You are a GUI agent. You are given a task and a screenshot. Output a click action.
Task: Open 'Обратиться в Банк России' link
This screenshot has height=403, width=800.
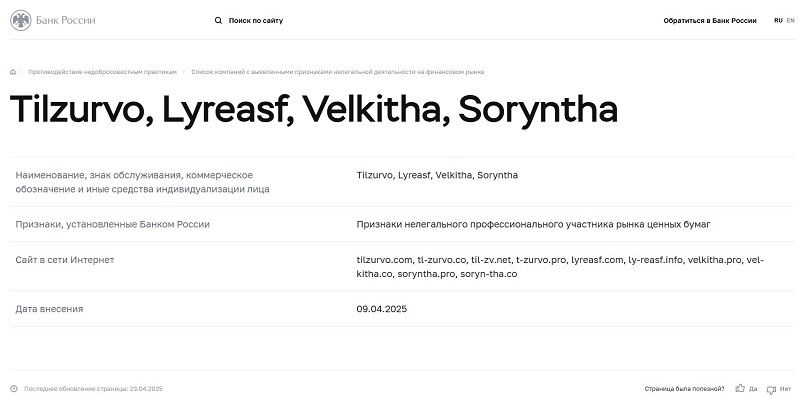pos(710,21)
